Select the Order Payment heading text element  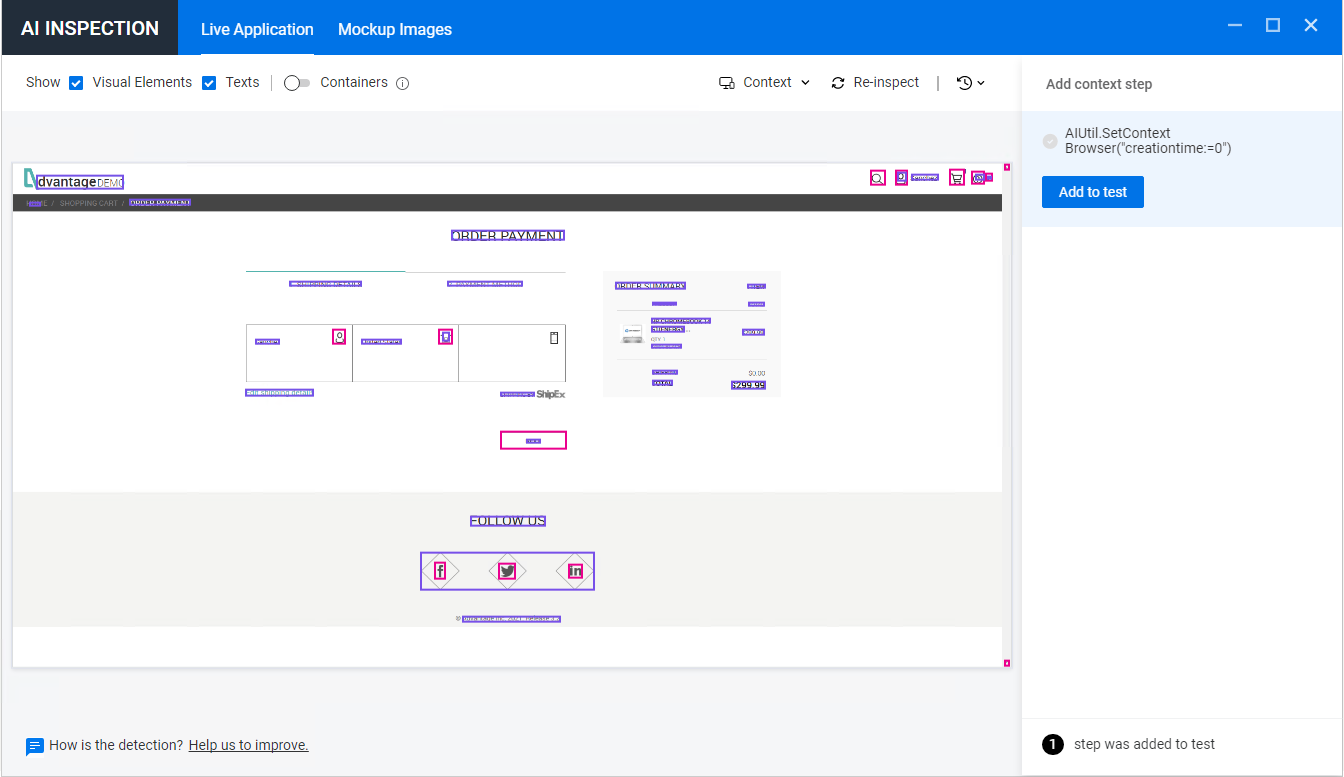(x=508, y=236)
